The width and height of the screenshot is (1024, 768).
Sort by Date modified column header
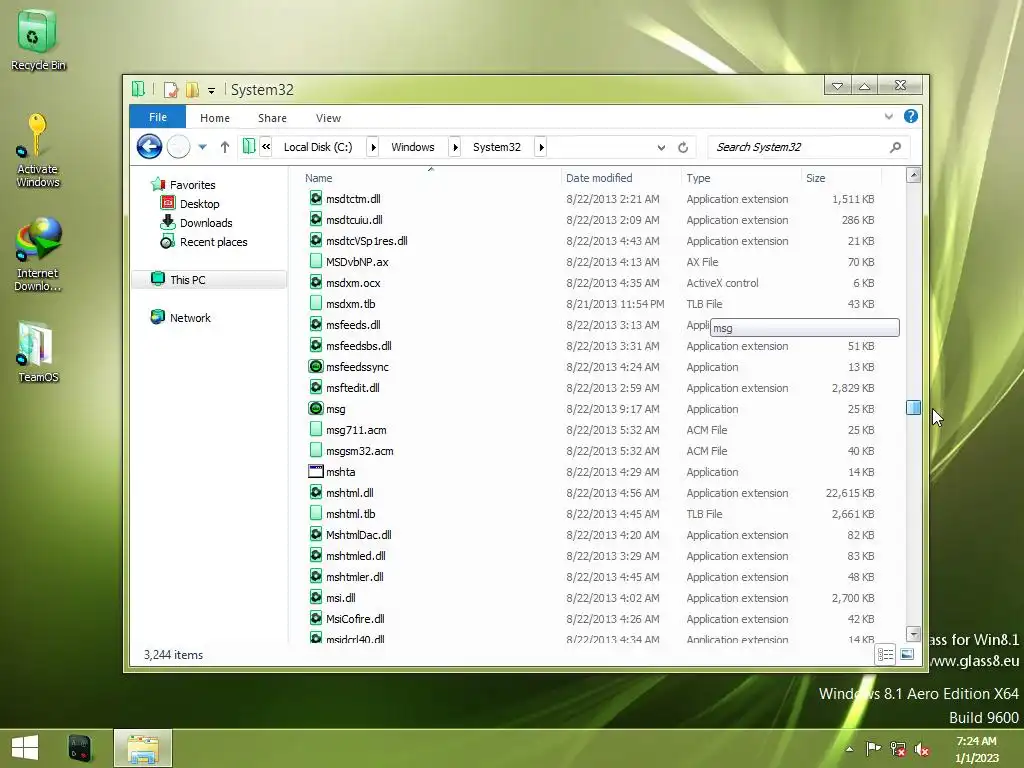(x=621, y=178)
